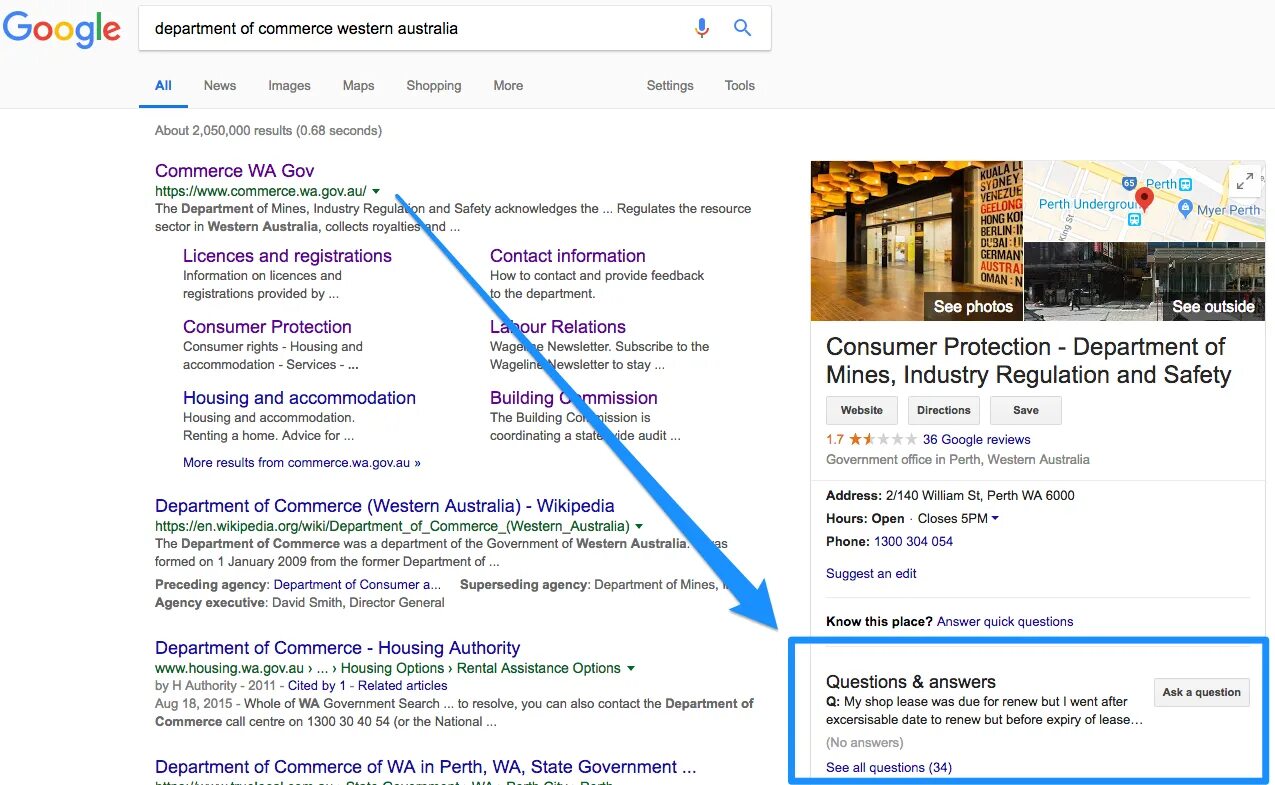Click the Related articles link

pyautogui.click(x=402, y=686)
